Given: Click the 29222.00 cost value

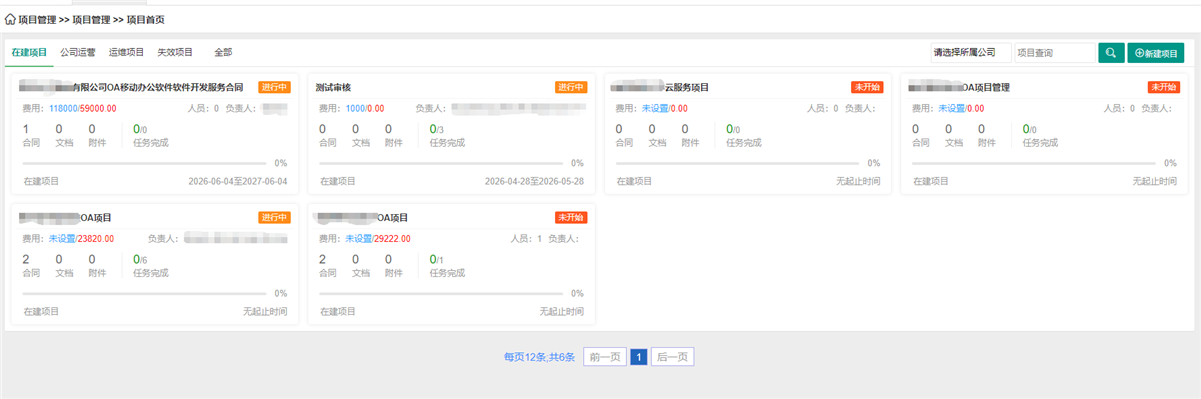Looking at the screenshot, I should pos(392,239).
